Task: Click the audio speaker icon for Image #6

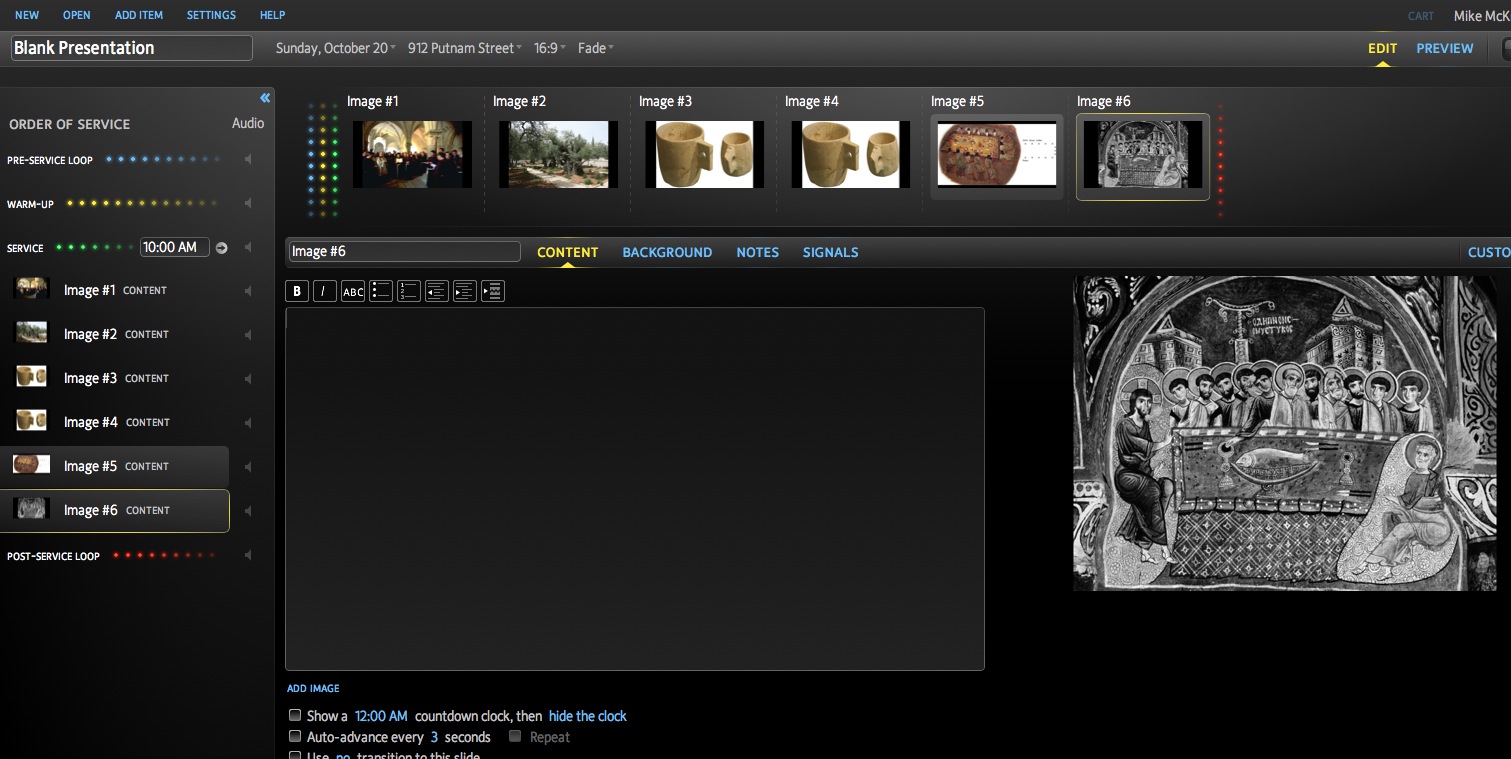Action: click(x=248, y=511)
